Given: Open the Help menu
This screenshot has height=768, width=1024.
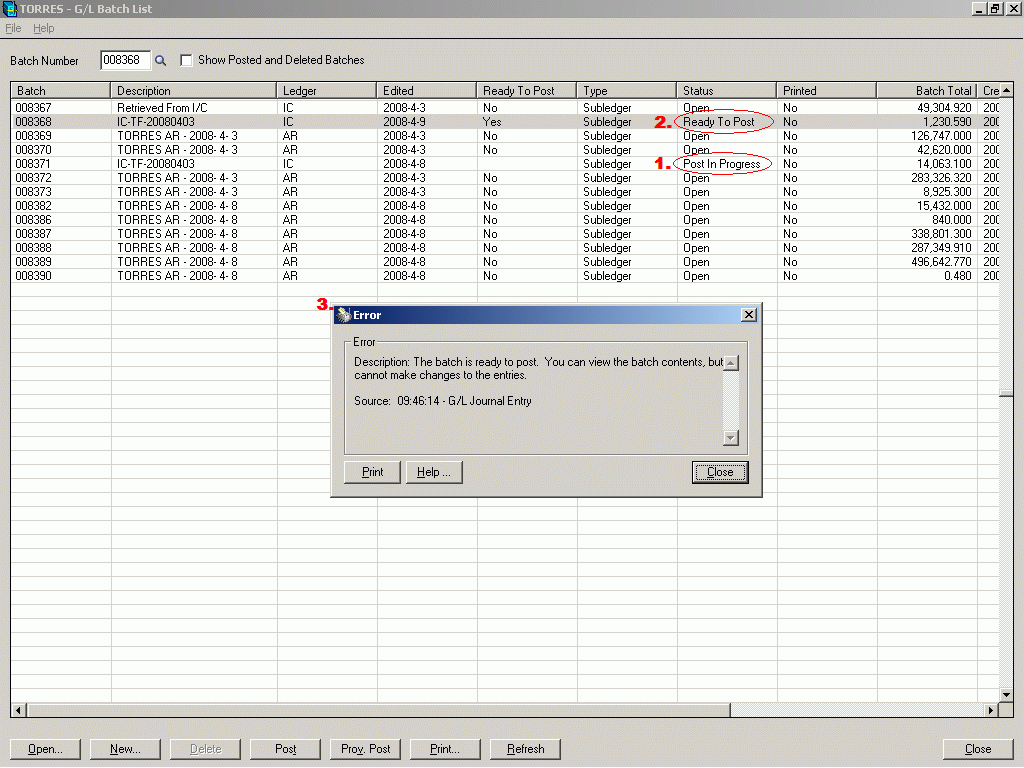Looking at the screenshot, I should coord(44,28).
